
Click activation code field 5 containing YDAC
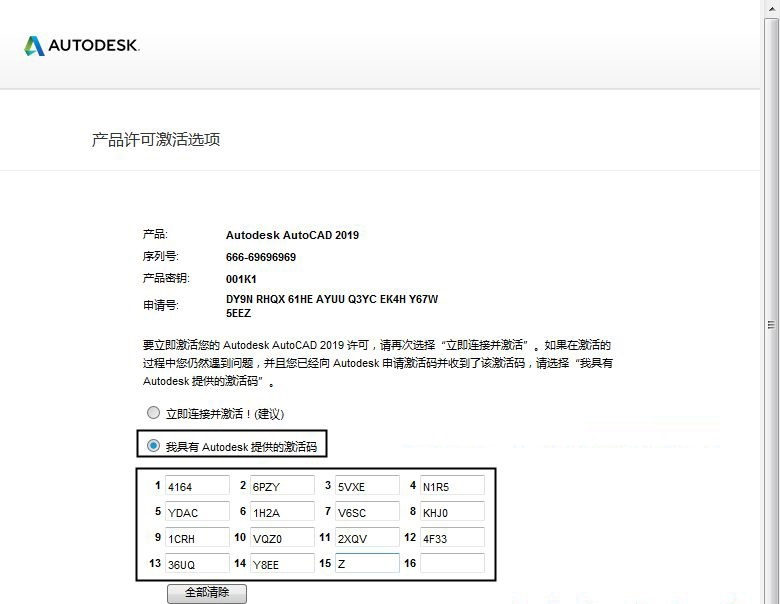197,511
